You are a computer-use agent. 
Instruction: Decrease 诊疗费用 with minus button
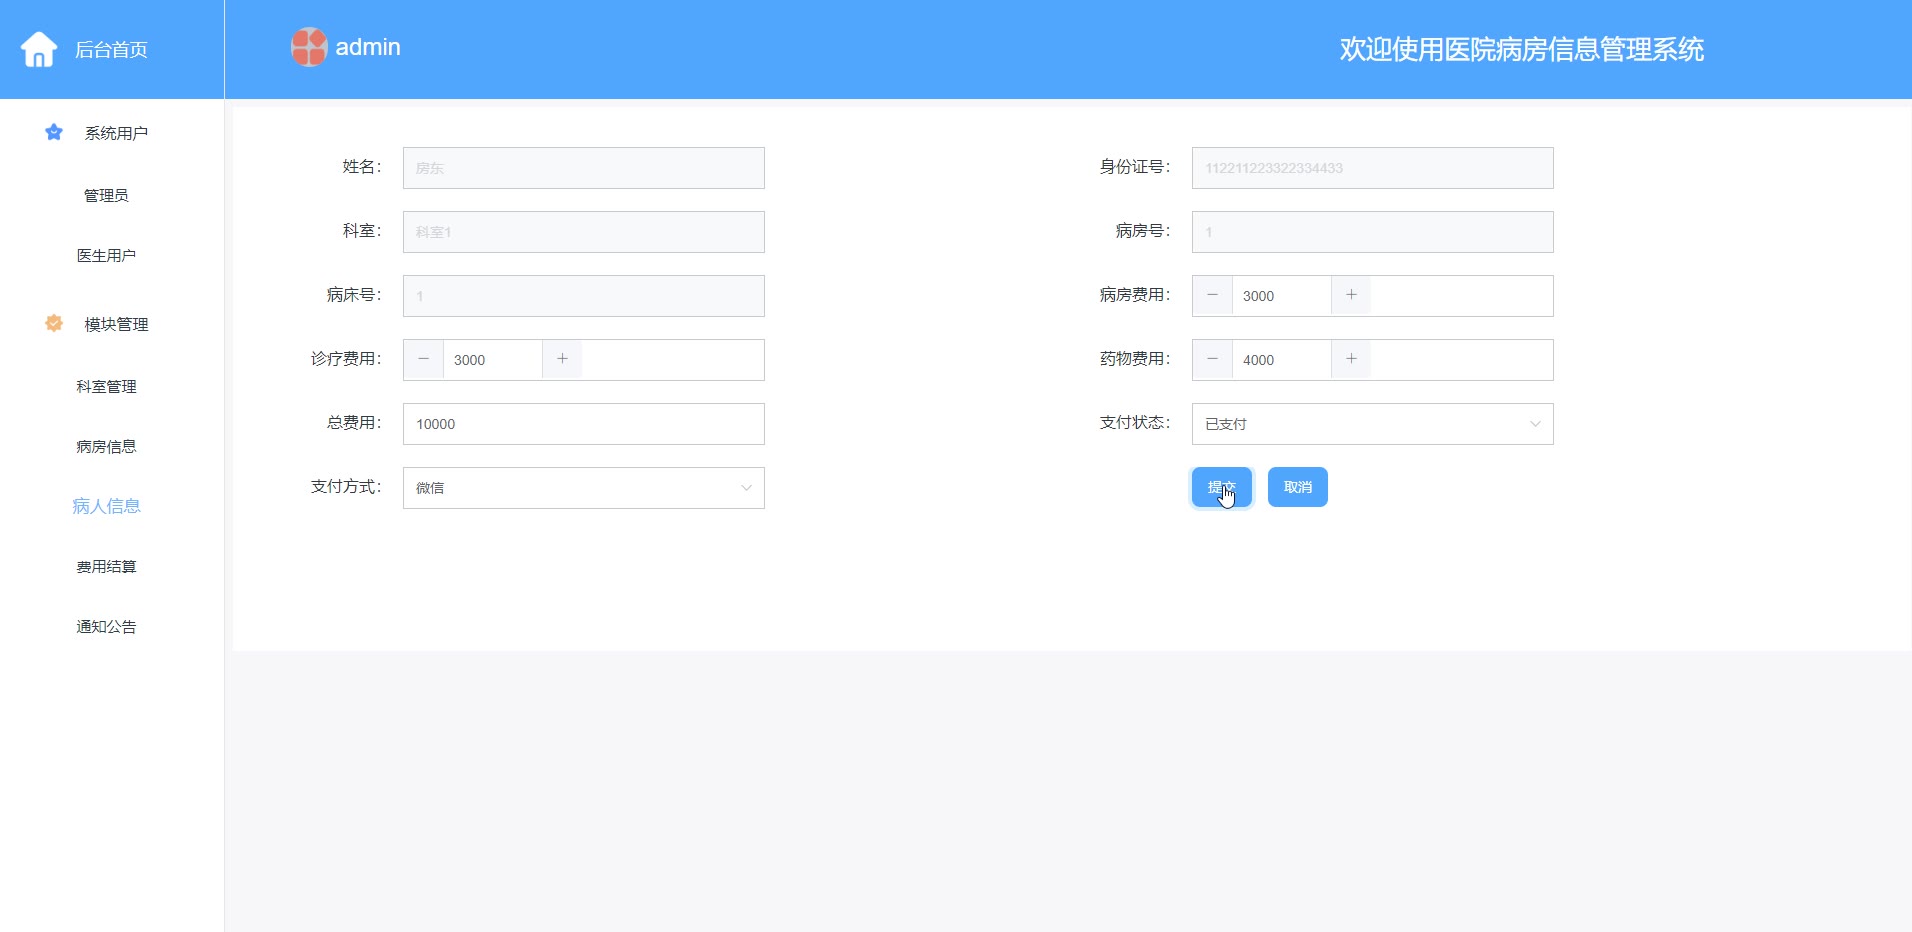click(x=424, y=359)
